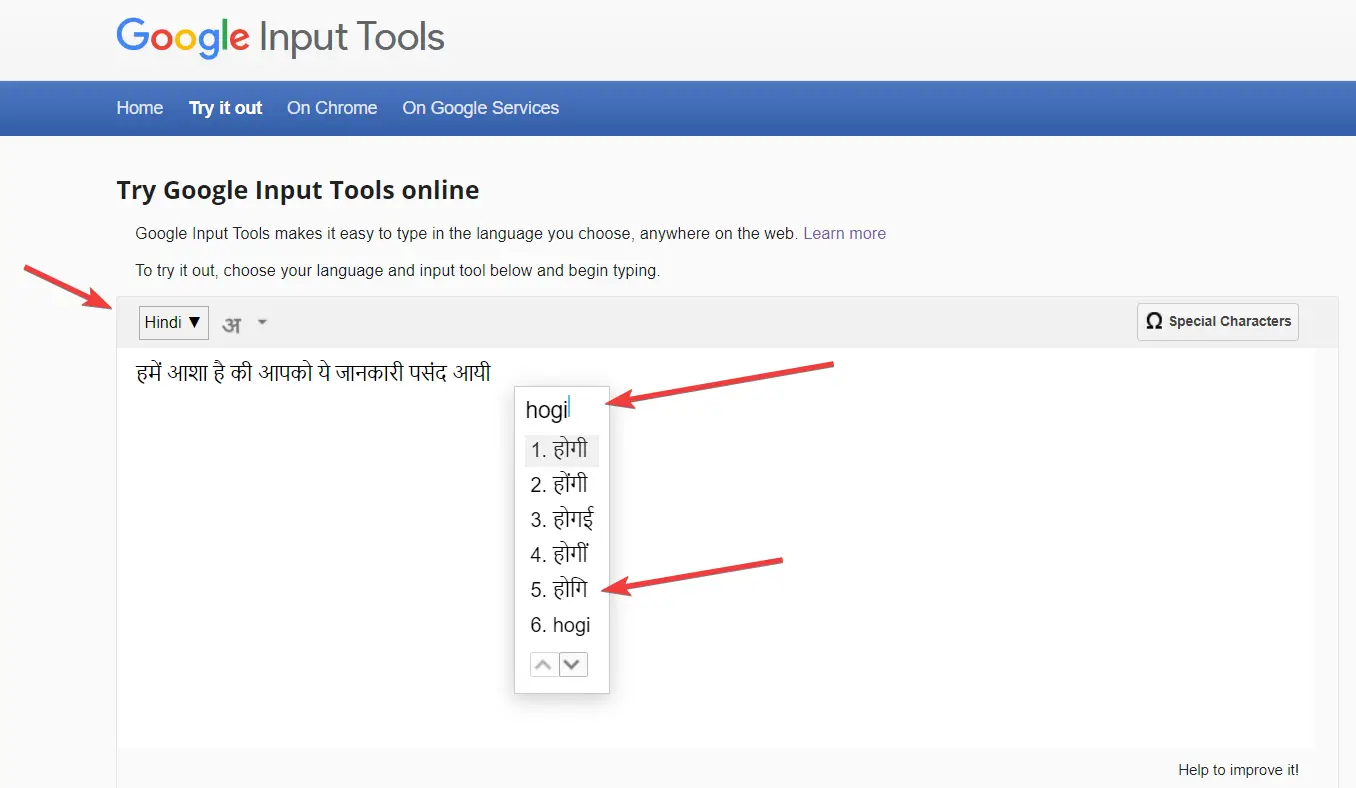The height and width of the screenshot is (788, 1356).
Task: Click the Google Input Tools logo
Action: tap(280, 38)
